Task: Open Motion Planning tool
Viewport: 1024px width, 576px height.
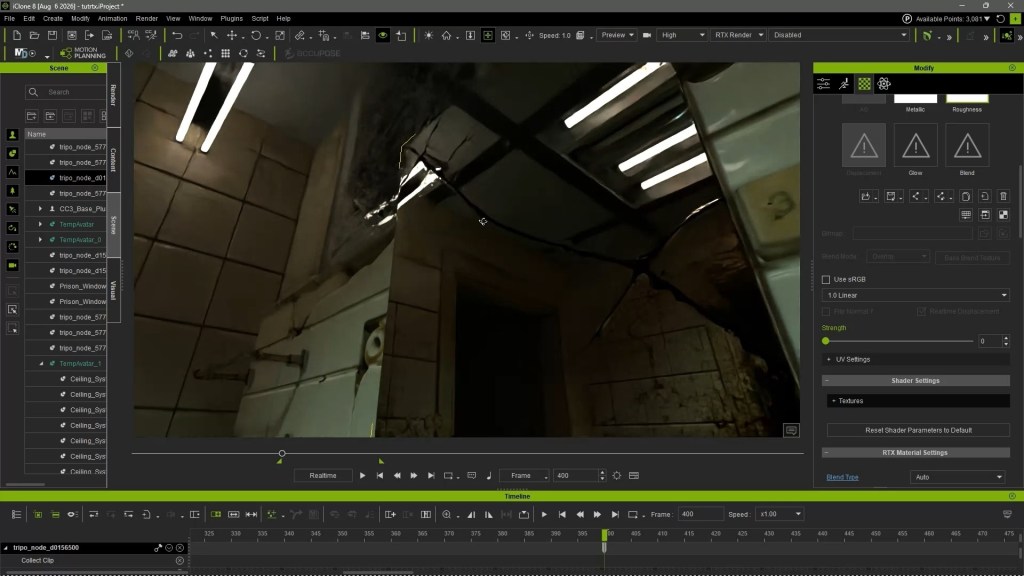Action: [x=83, y=53]
